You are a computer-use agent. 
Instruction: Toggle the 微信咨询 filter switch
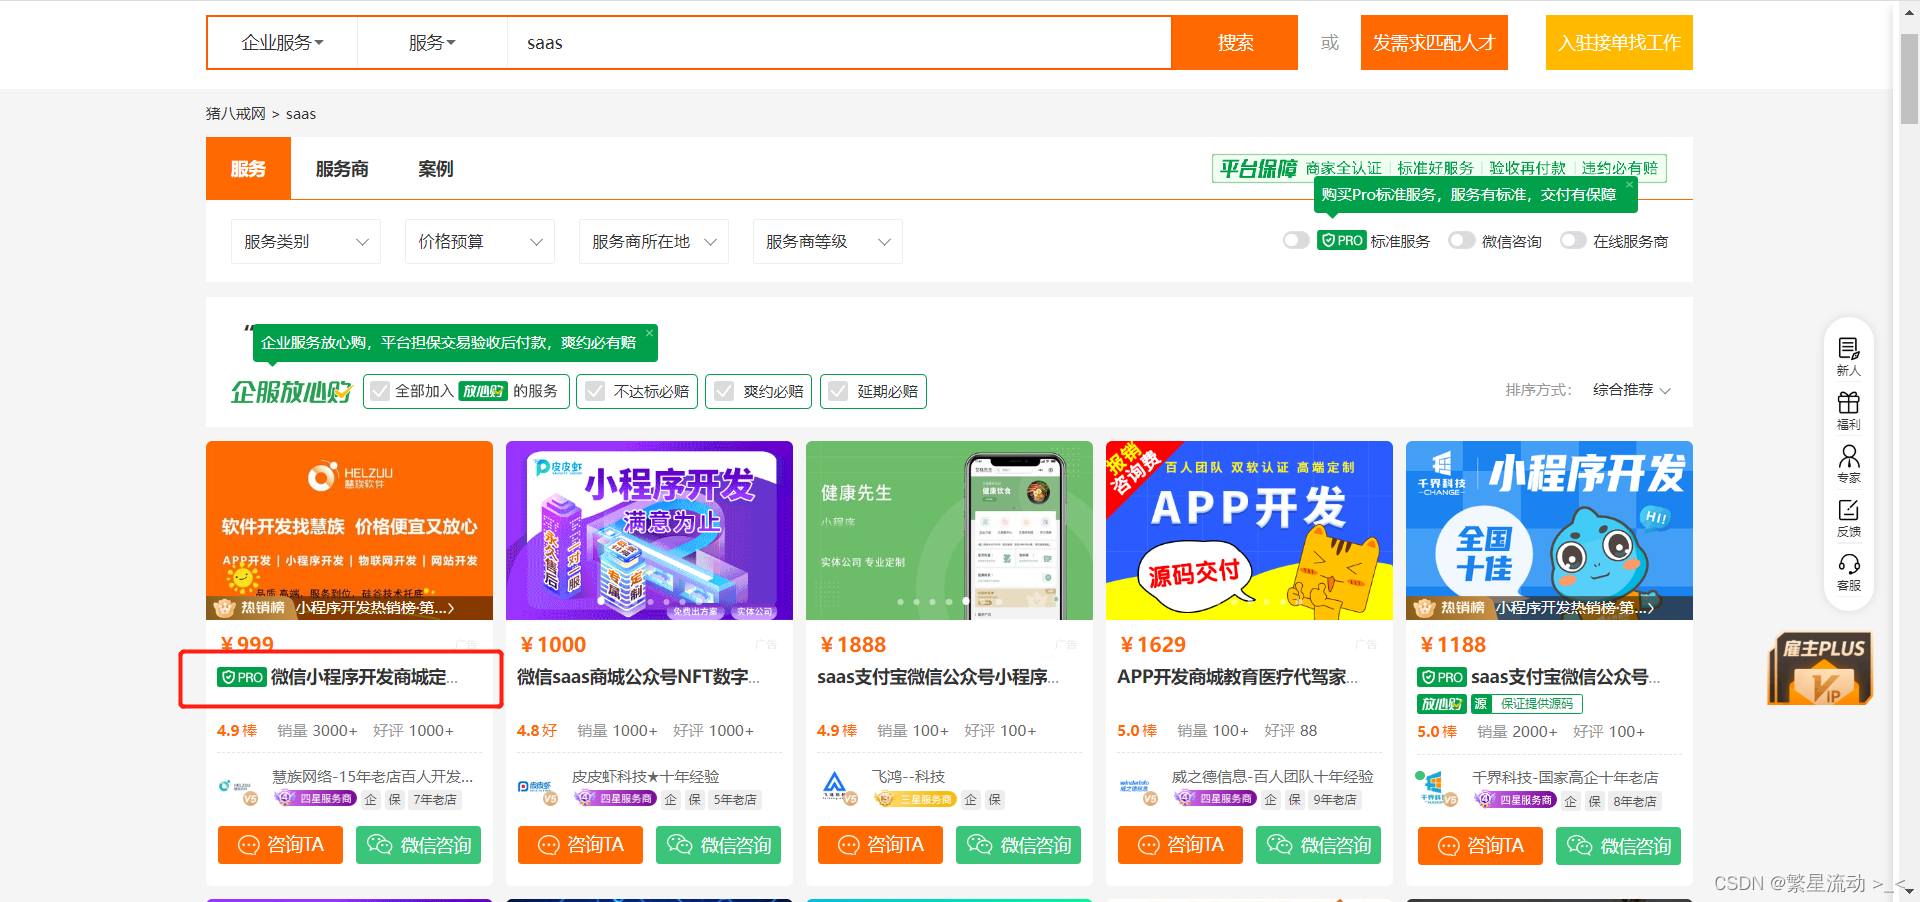pyautogui.click(x=1462, y=240)
